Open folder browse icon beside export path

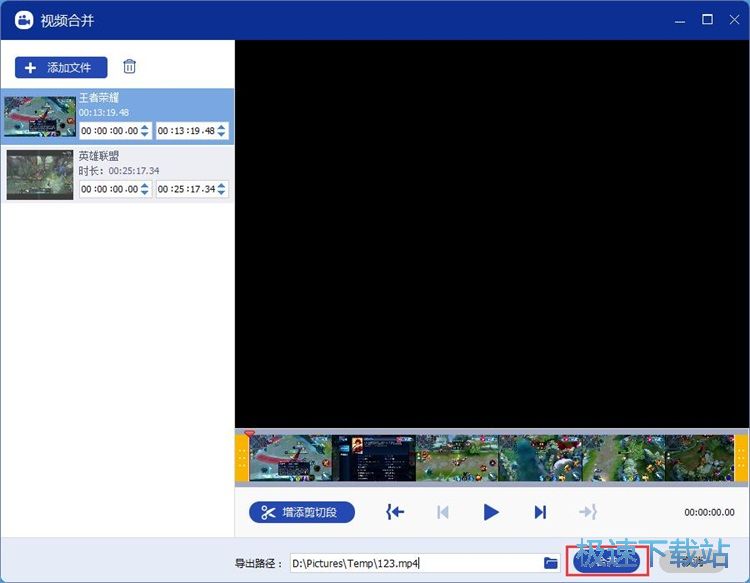[551, 563]
